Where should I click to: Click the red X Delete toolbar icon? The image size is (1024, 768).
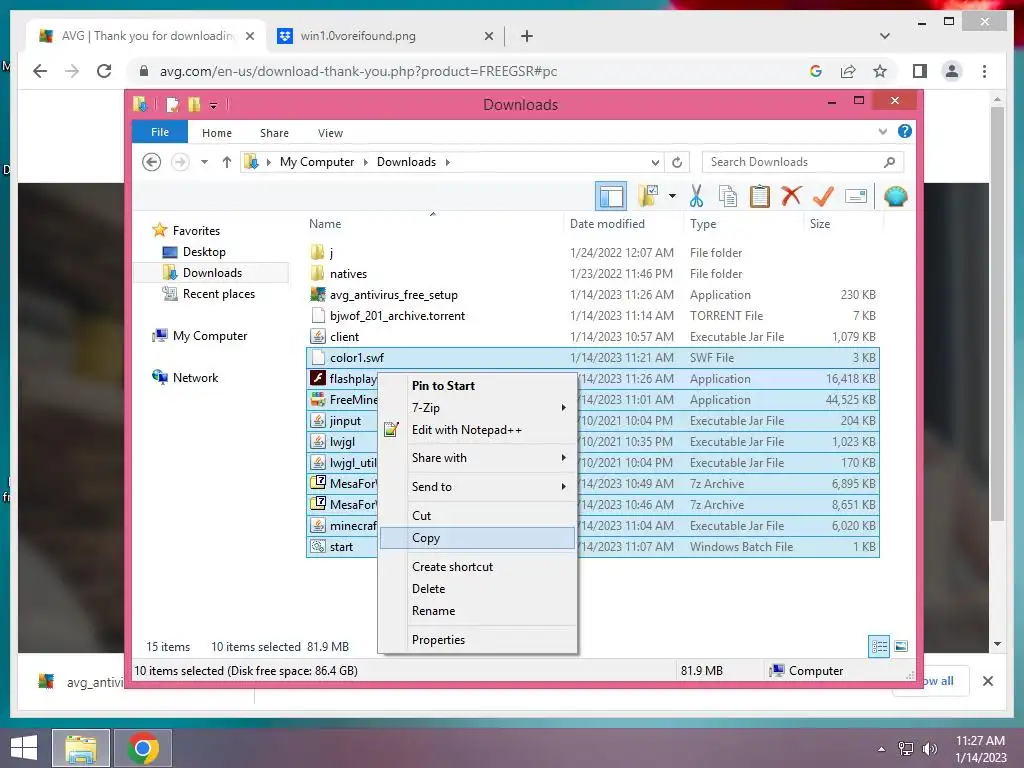click(791, 195)
